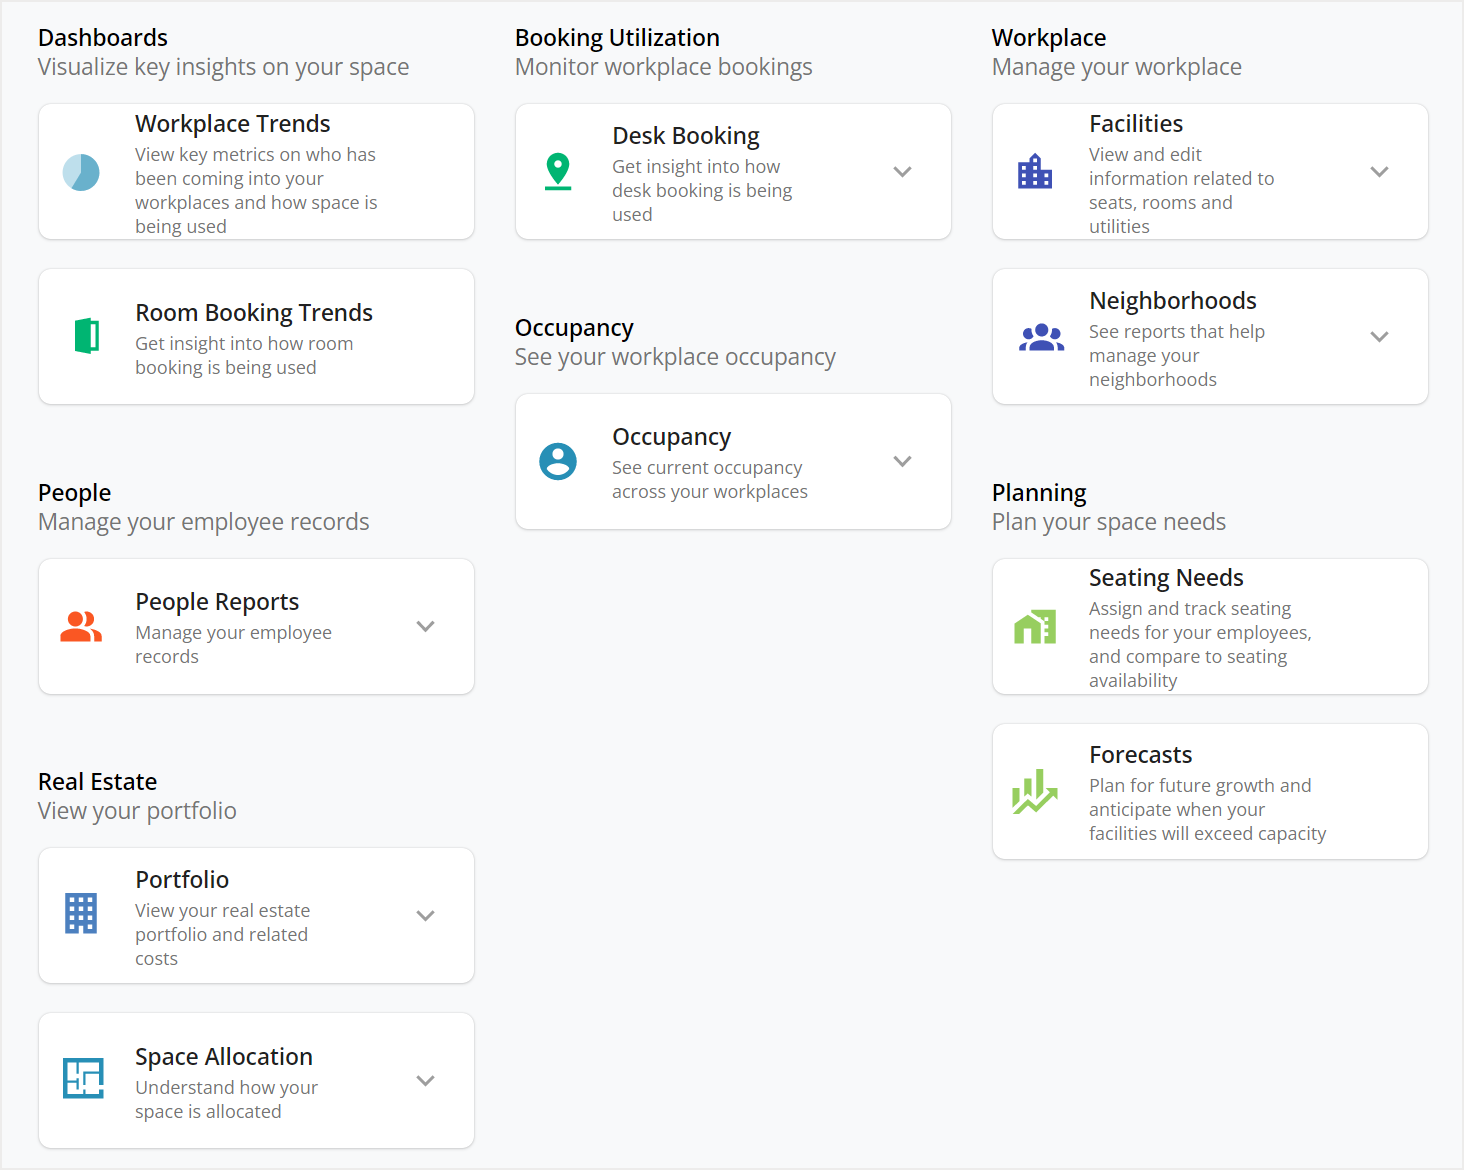1464x1170 pixels.
Task: Click the Seating Needs house icon
Action: tap(1035, 626)
